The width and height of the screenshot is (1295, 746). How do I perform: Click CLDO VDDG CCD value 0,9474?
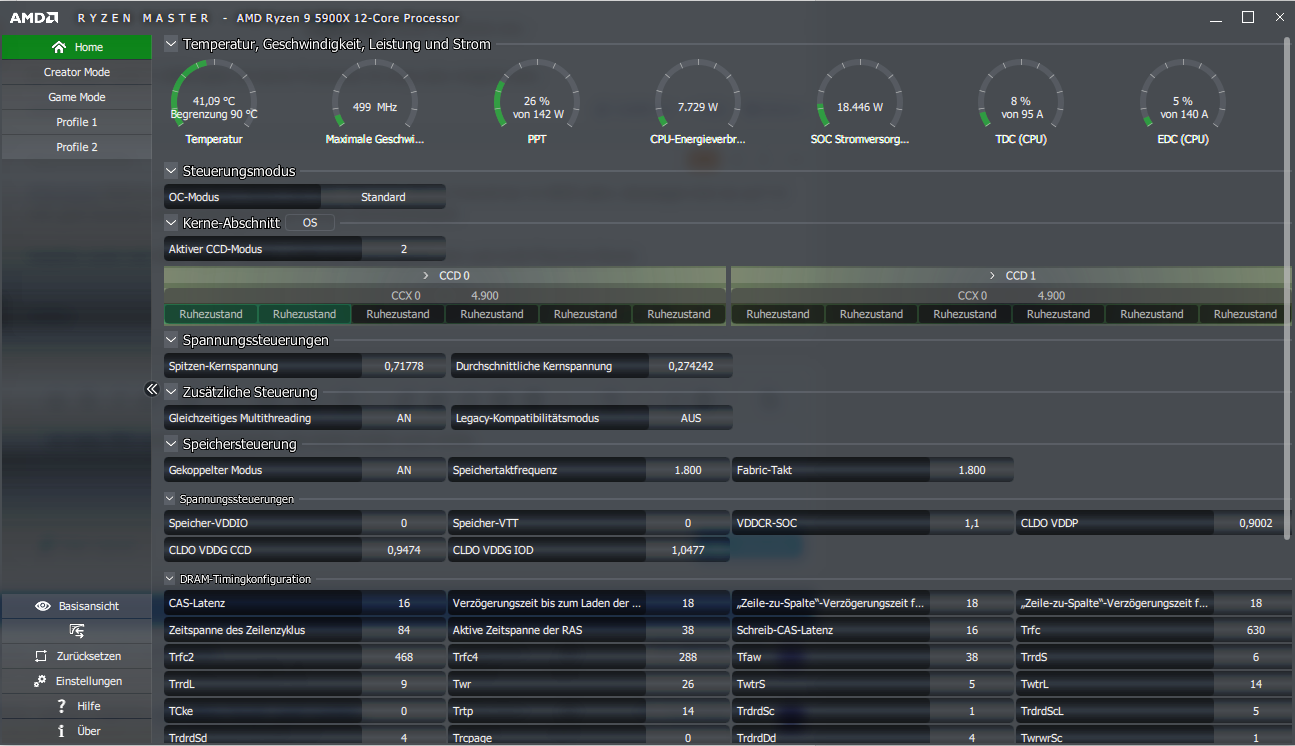[404, 550]
